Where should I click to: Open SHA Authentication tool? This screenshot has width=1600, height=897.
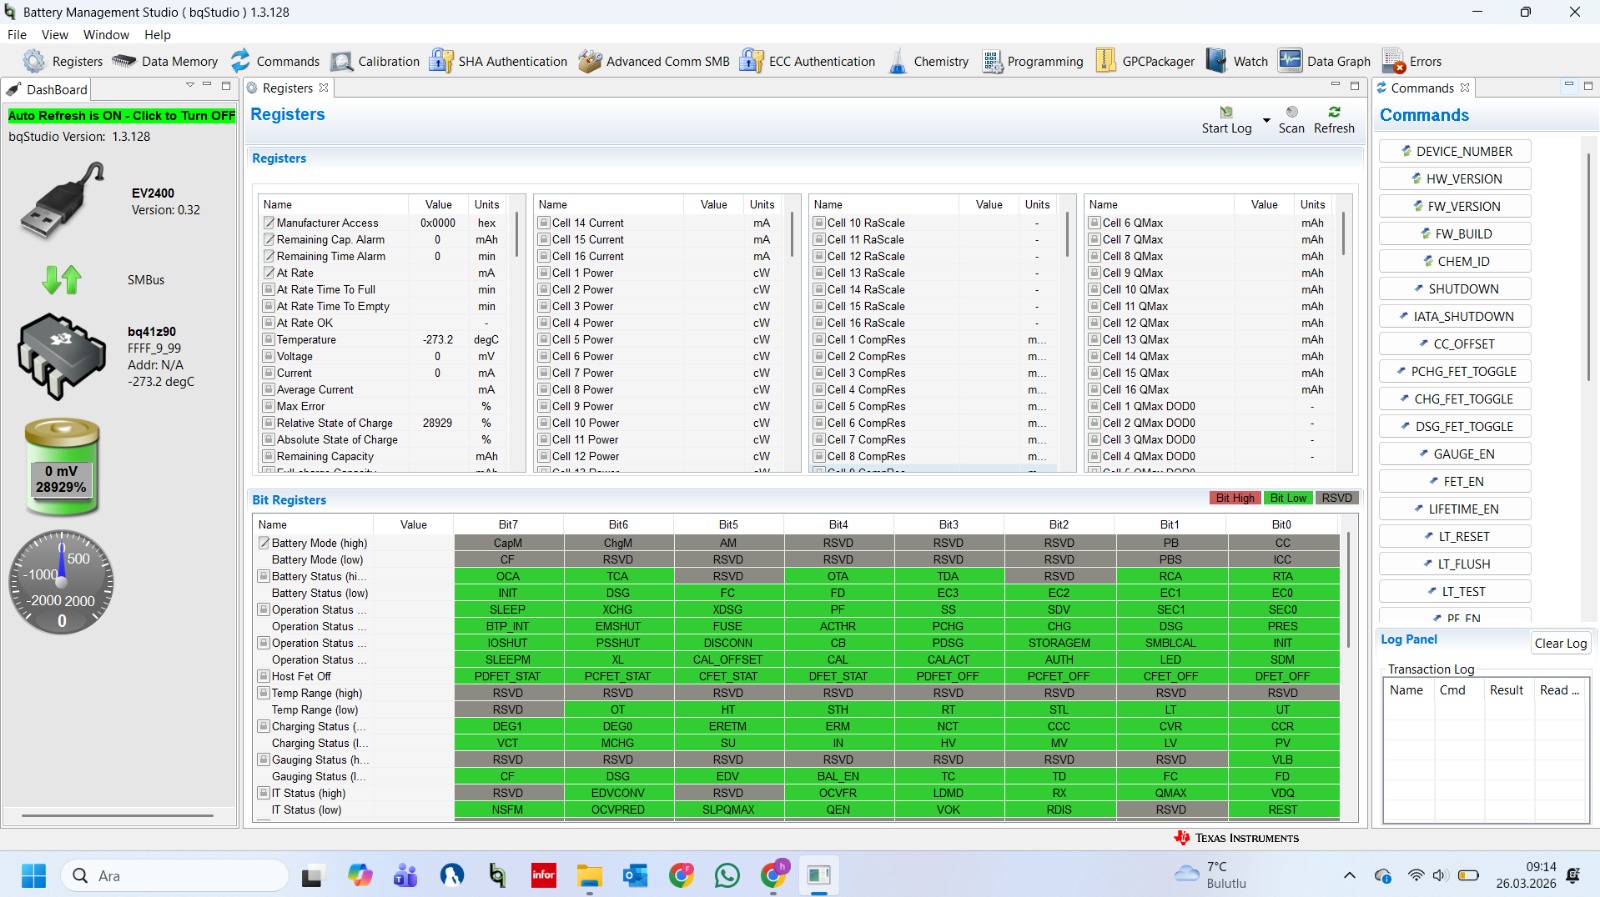click(441, 61)
